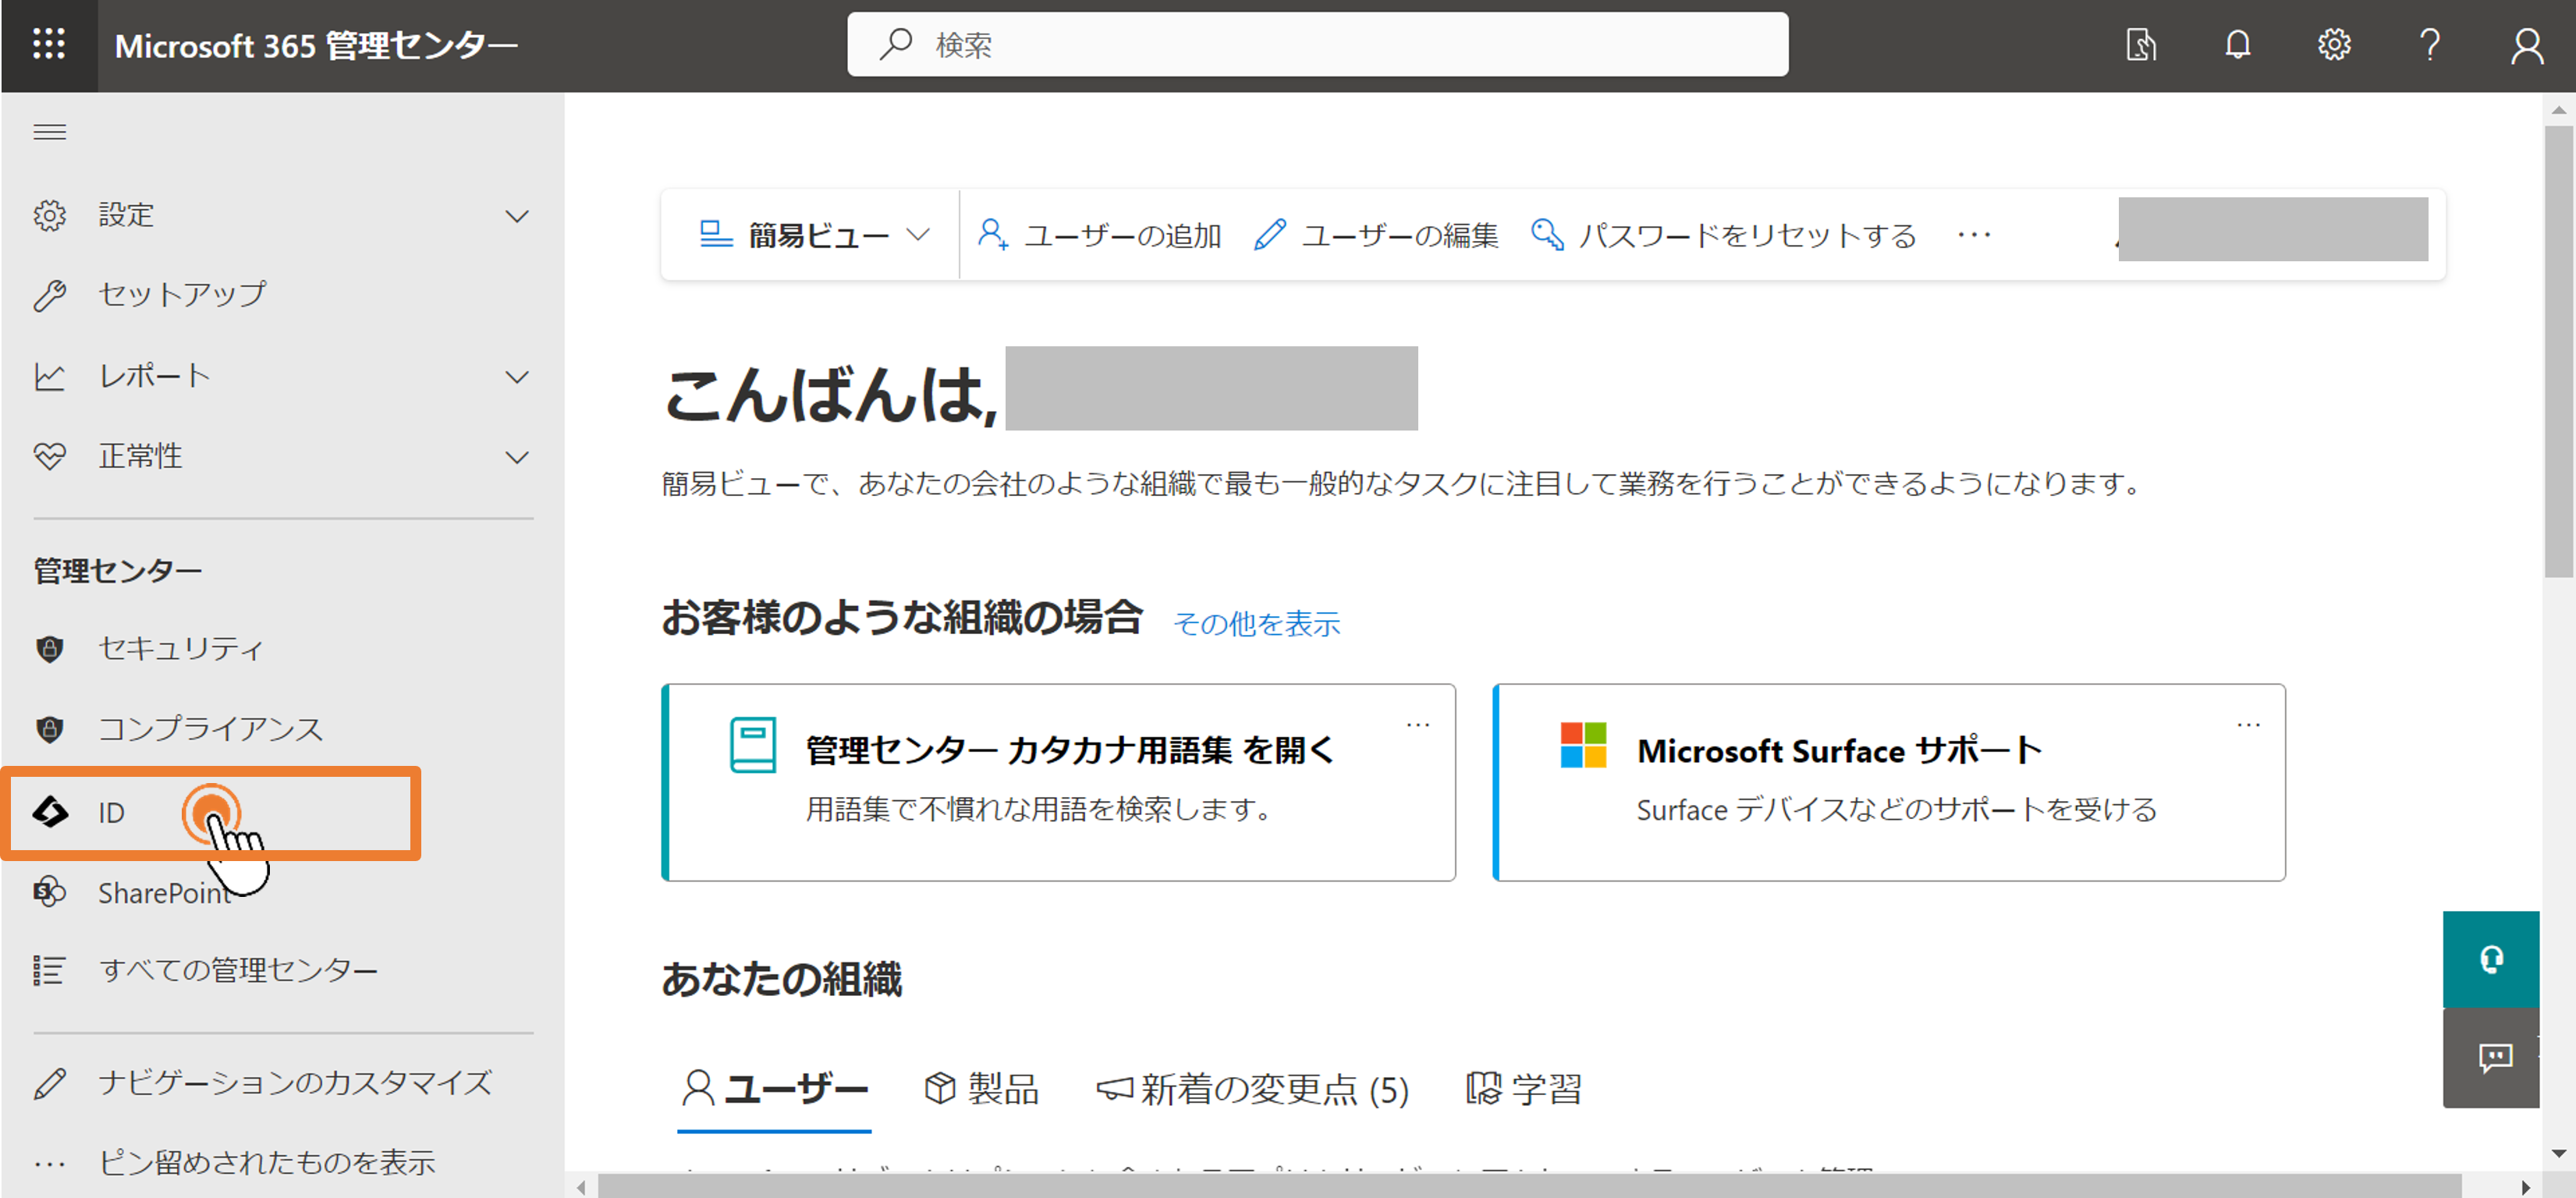Click ユーザーの編集 button
The height and width of the screenshot is (1198, 2576).
pos(1376,235)
